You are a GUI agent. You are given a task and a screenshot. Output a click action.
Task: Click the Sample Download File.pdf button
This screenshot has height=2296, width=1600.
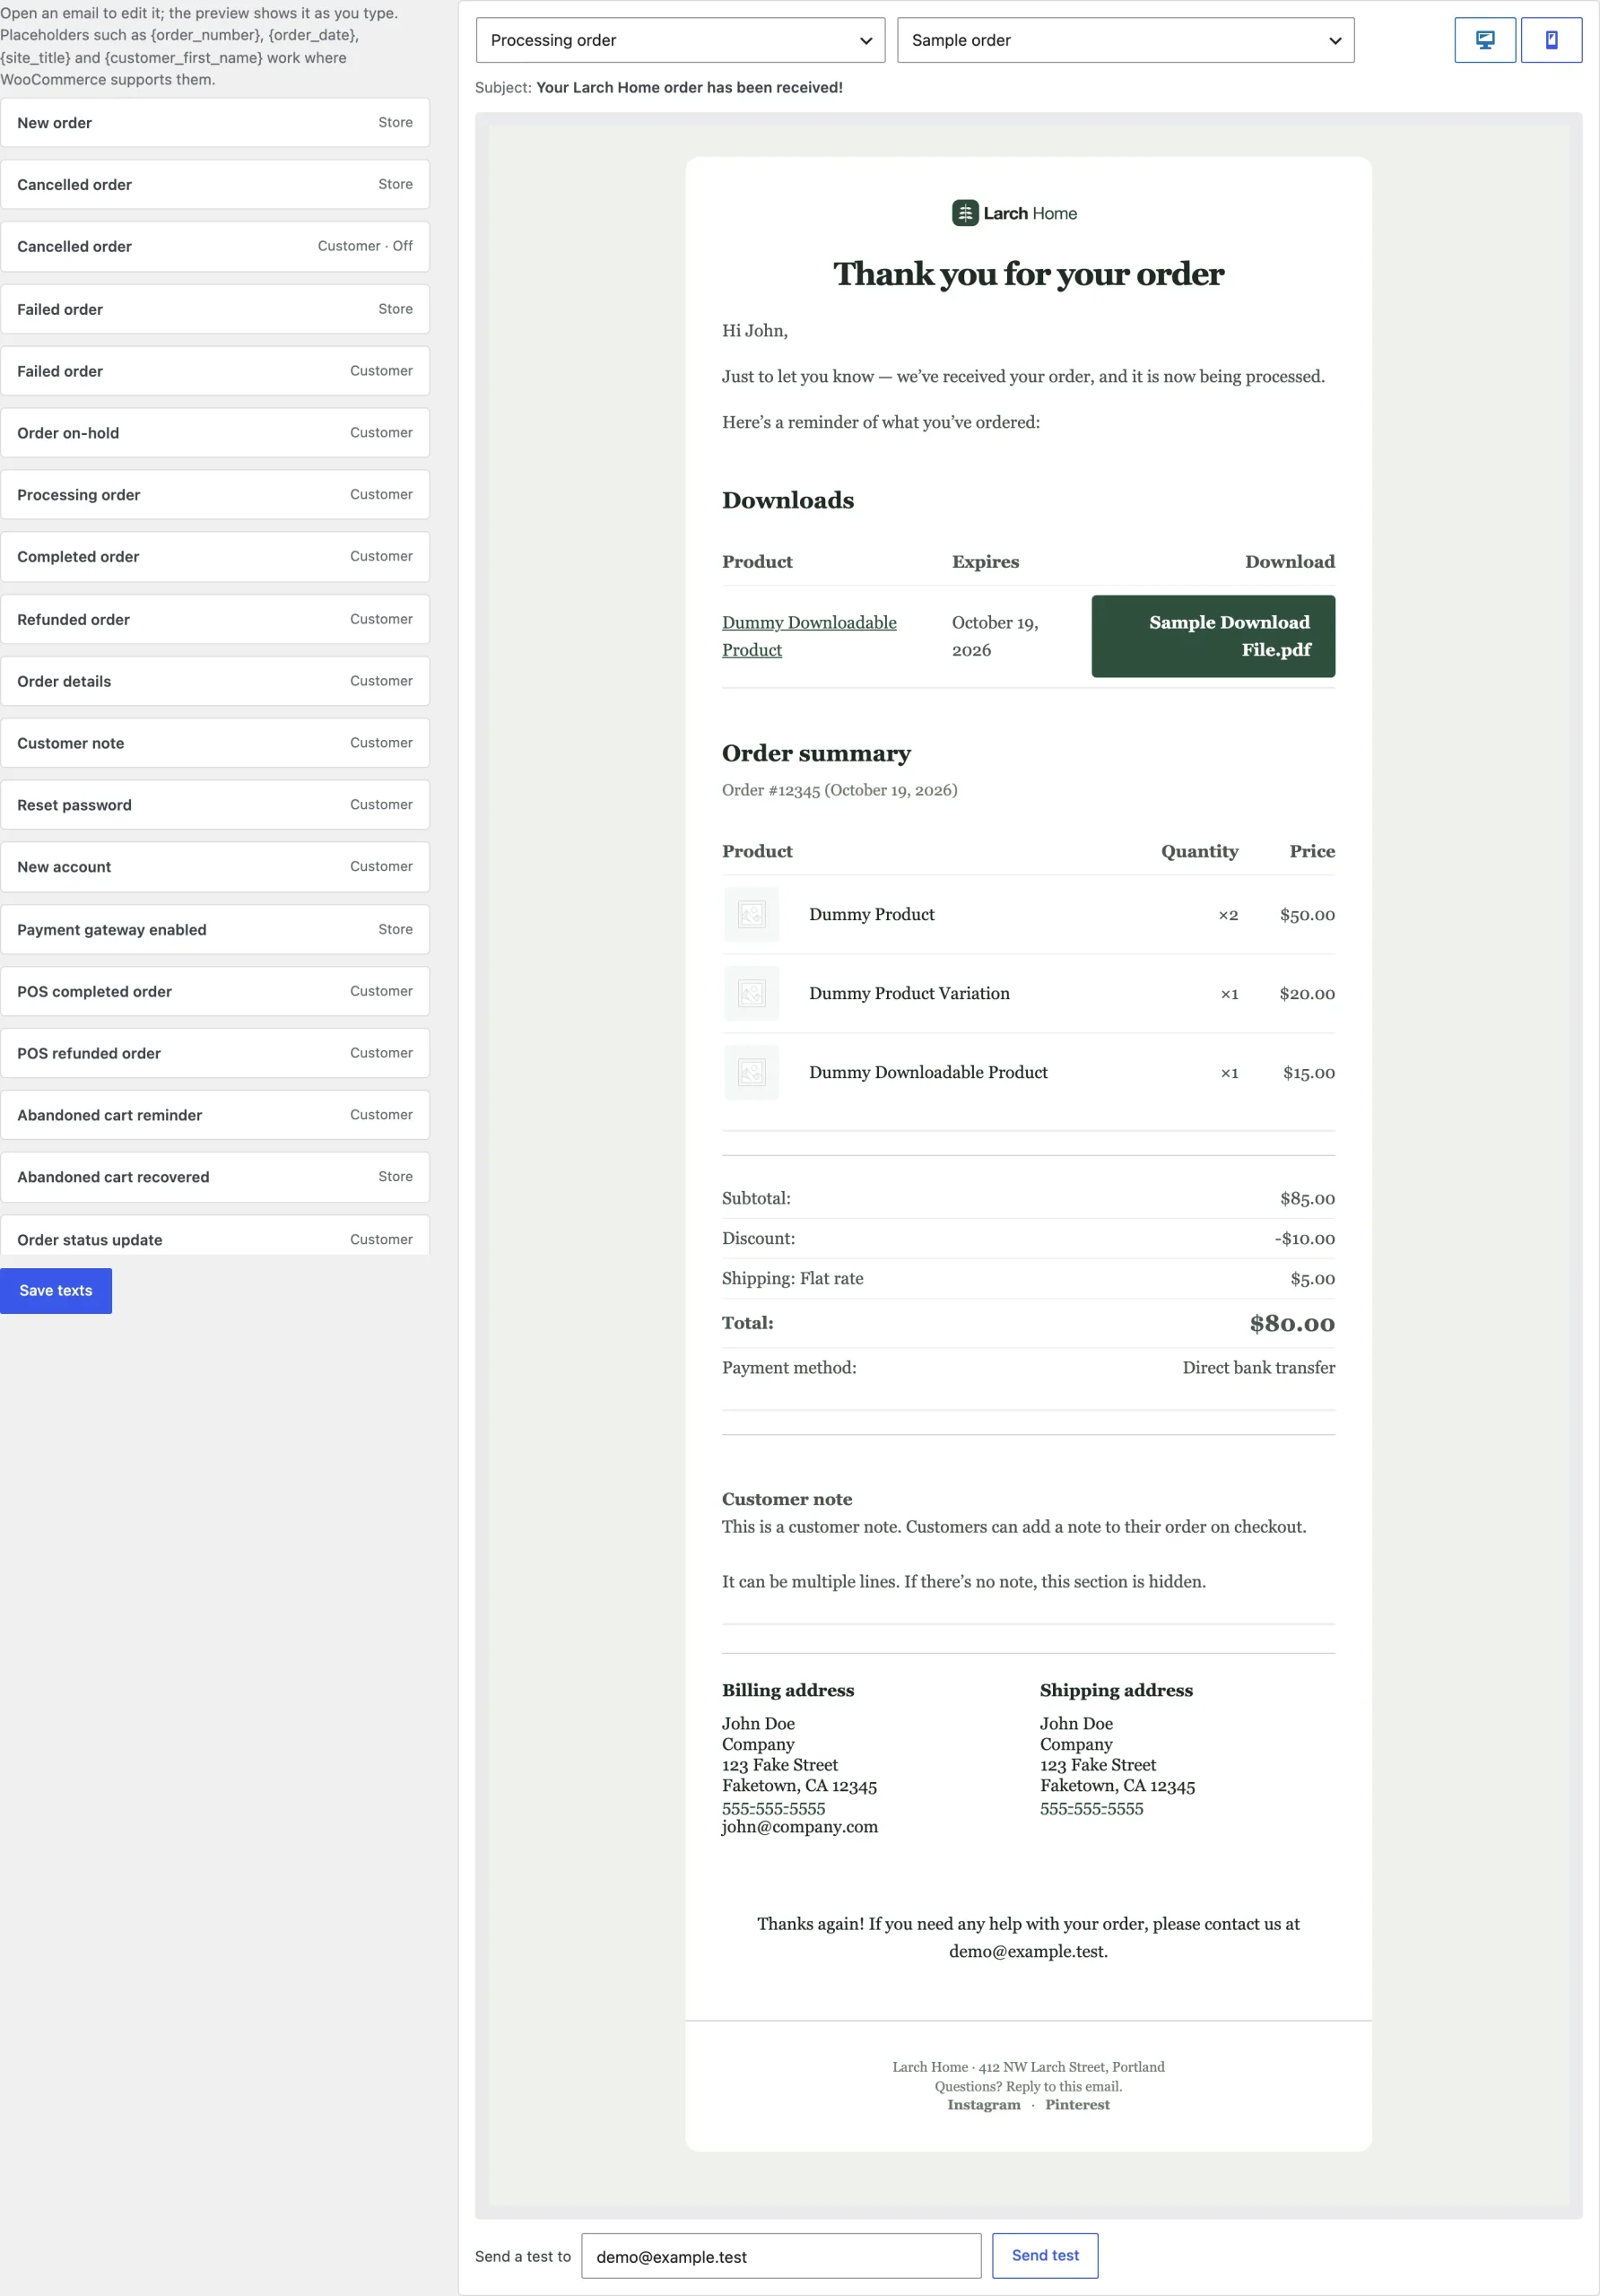pos(1213,636)
